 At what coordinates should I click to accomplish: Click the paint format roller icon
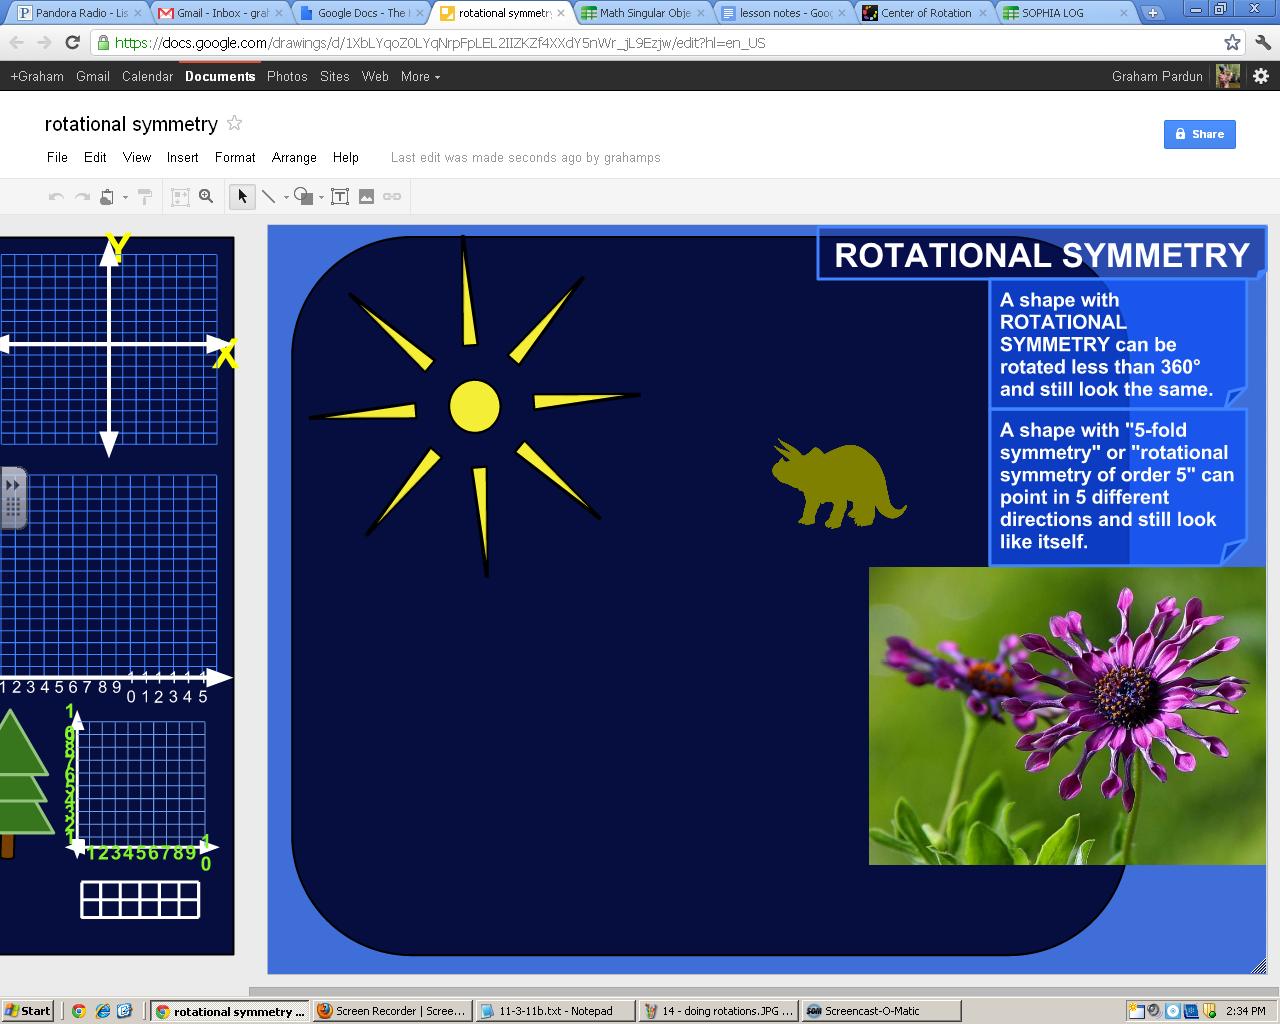click(x=145, y=197)
